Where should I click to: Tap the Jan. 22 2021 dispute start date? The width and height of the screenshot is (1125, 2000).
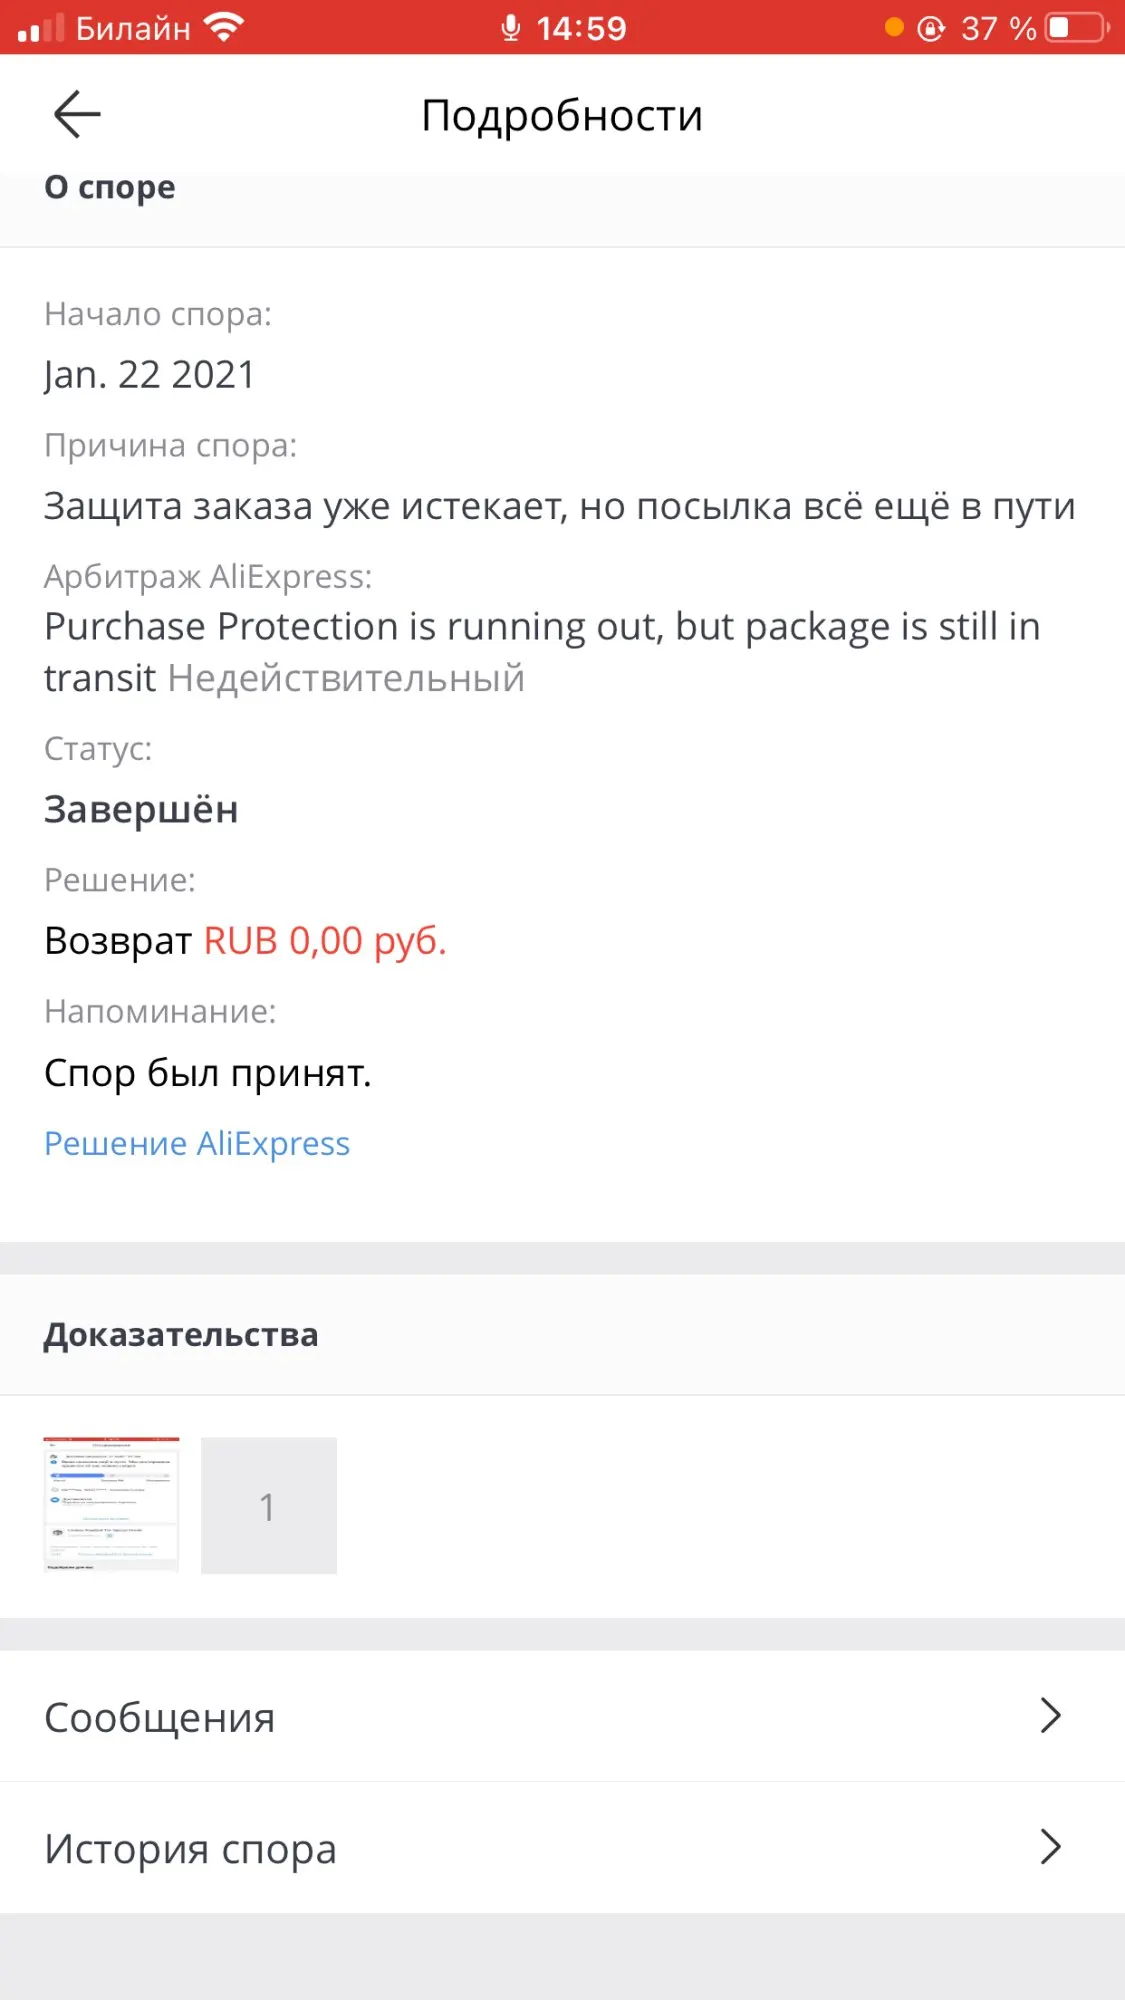[x=150, y=375]
